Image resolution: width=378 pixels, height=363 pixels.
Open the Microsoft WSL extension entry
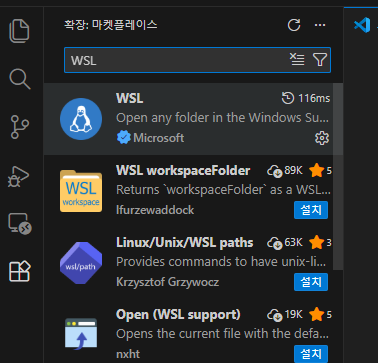click(188, 119)
